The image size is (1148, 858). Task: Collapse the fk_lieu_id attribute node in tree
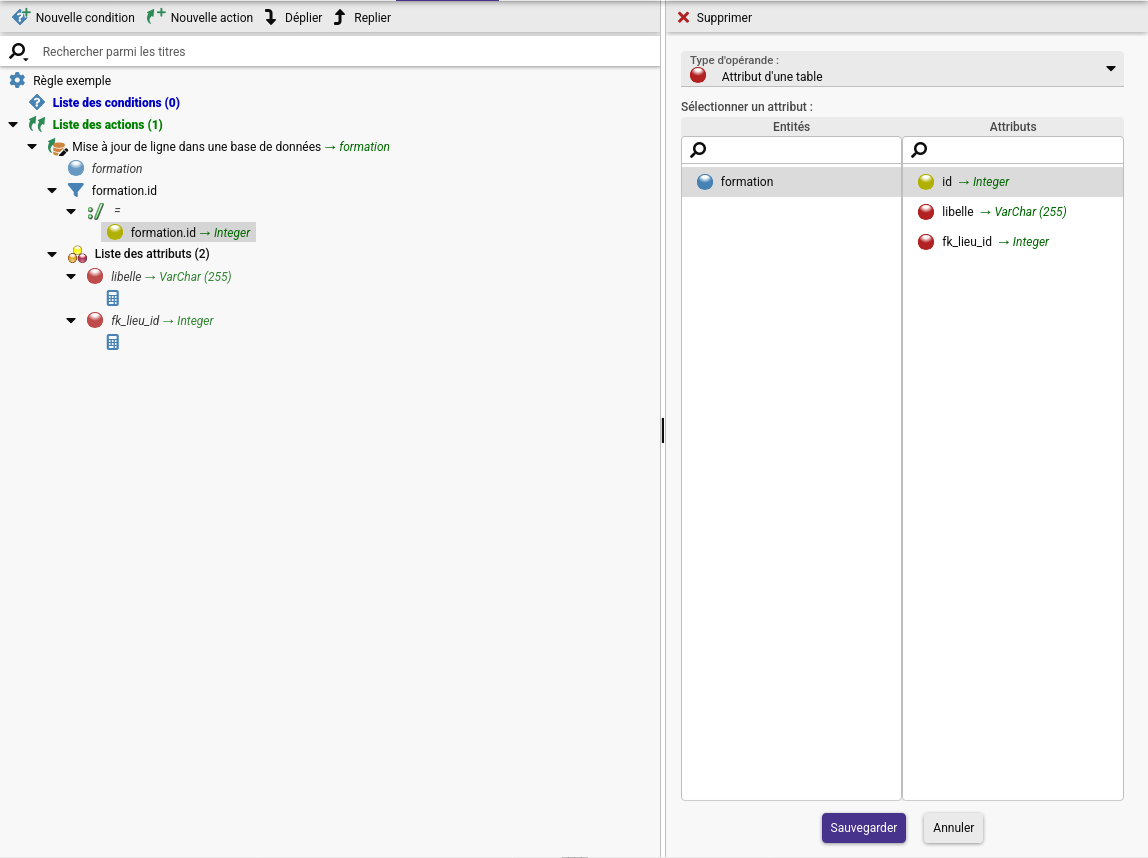click(x=71, y=320)
